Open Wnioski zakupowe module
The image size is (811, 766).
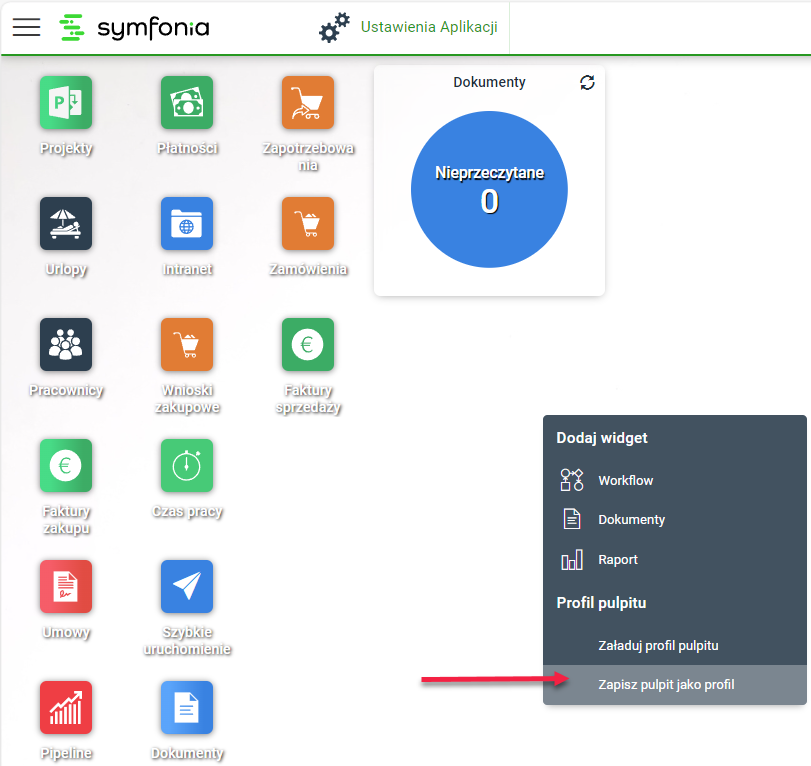coord(187,344)
